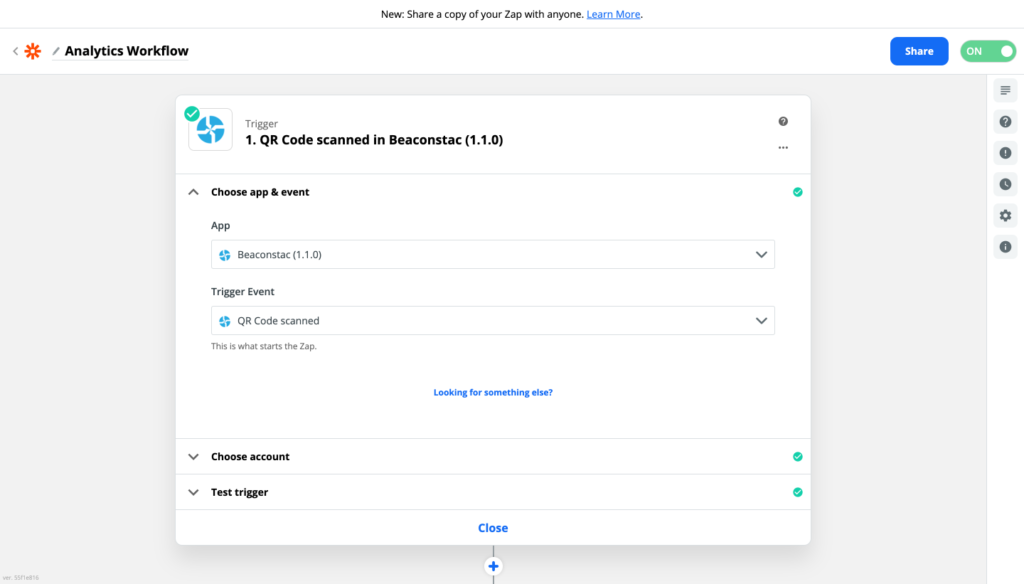Edit Zap name with pencil icon
Screen dimensions: 1024x584
(x=56, y=51)
